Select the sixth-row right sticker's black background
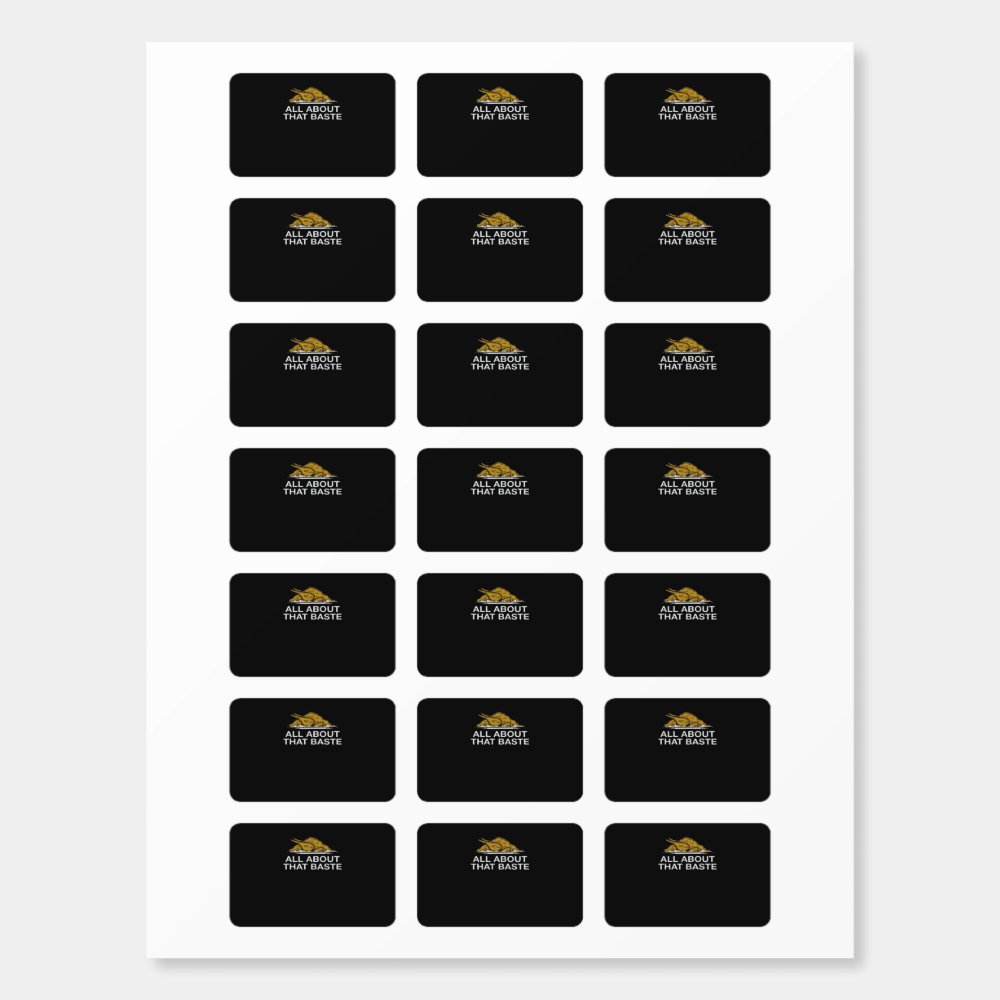This screenshot has width=1000, height=1000. pos(687,775)
